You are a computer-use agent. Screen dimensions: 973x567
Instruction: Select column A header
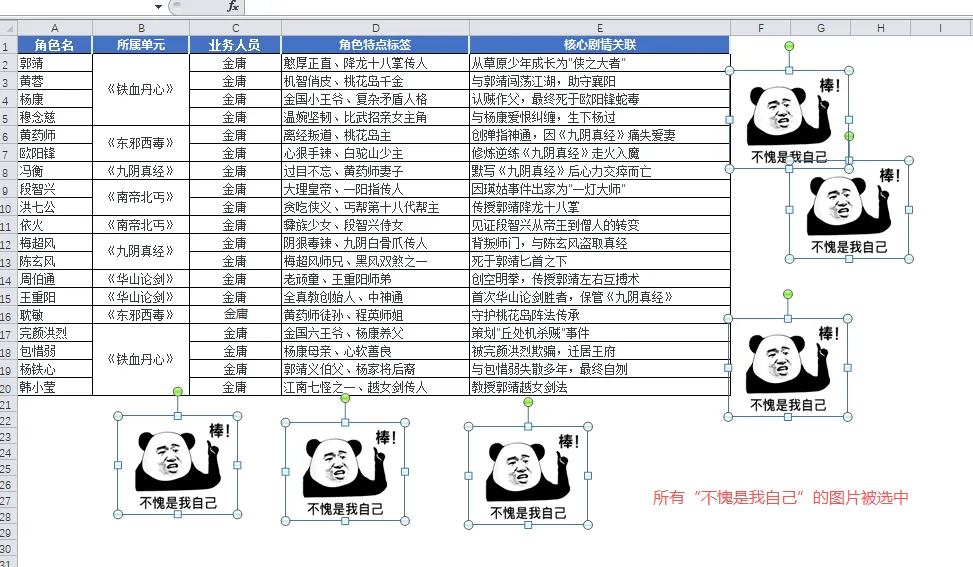(55, 28)
